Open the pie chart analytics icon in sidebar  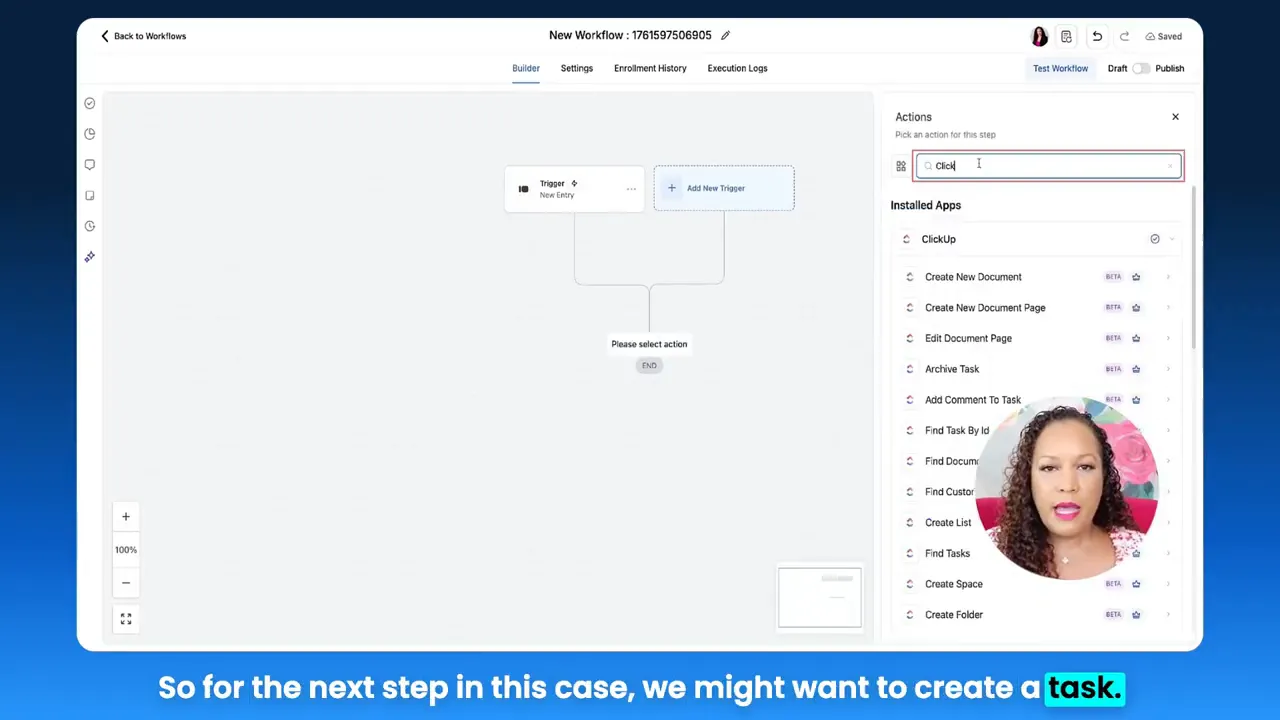[x=89, y=133]
